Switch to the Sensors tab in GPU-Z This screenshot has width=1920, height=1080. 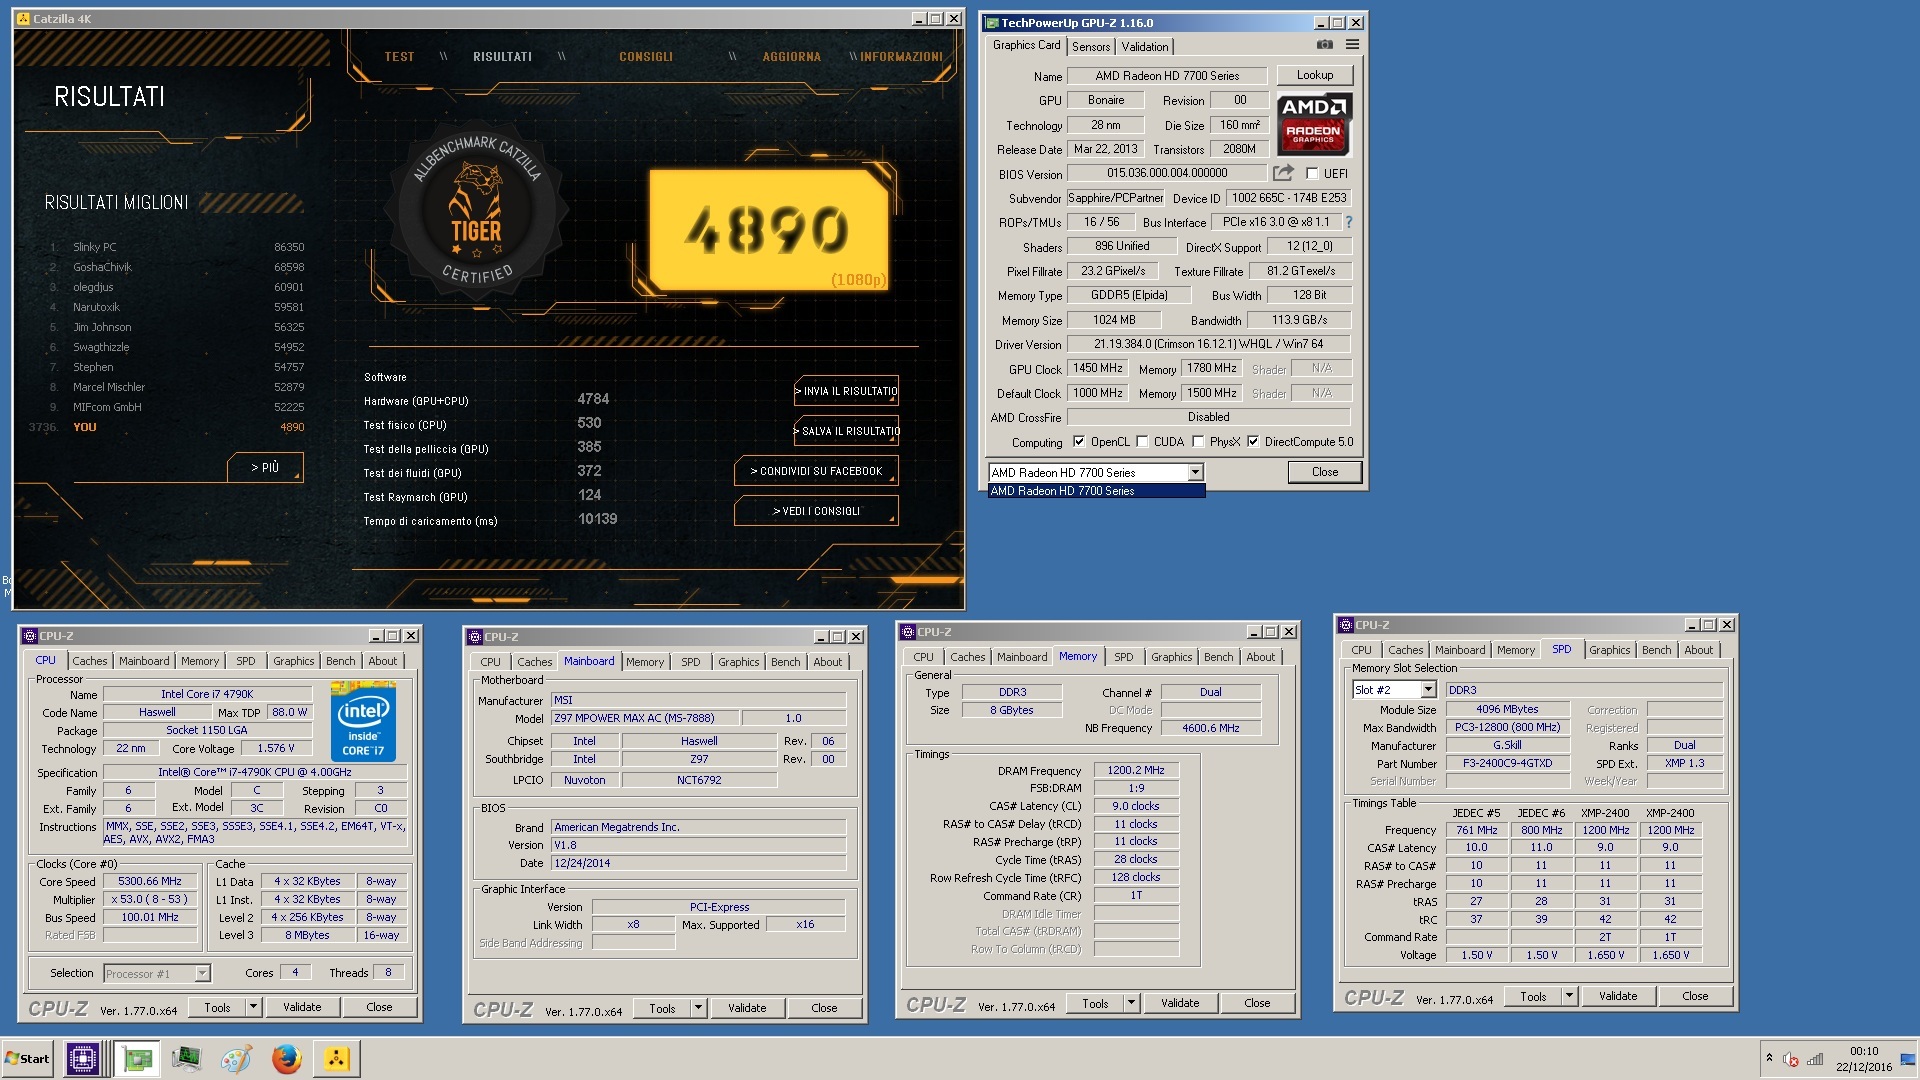coord(1091,47)
